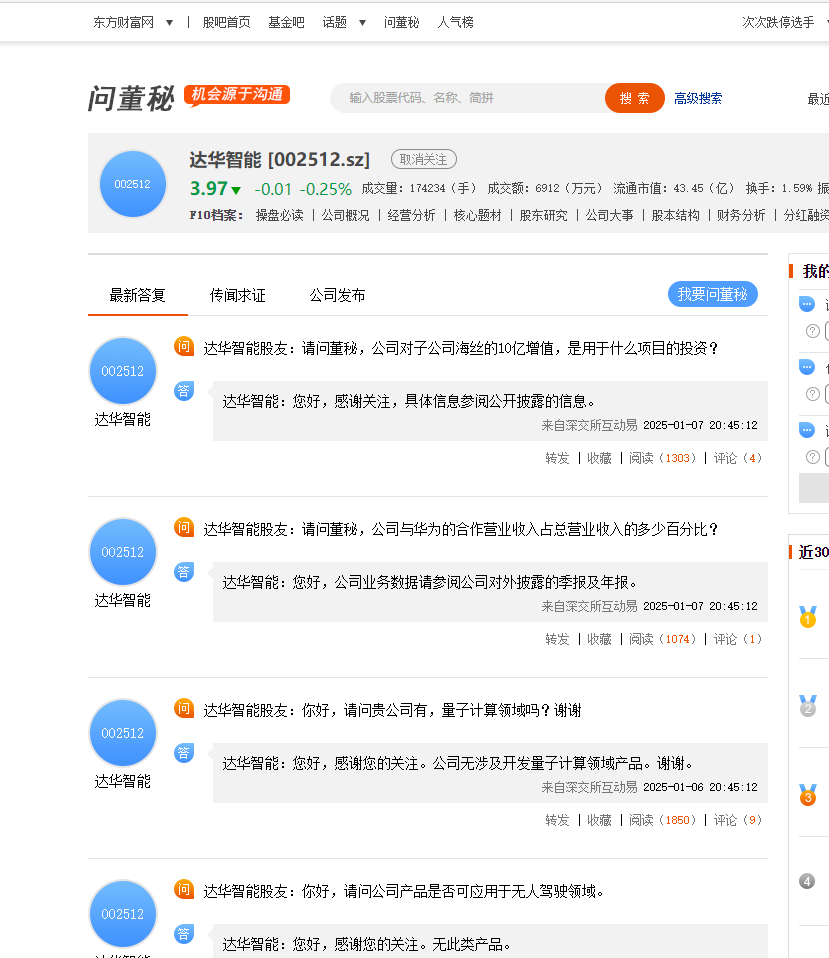Open question about 无人驾驶领域
The width and height of the screenshot is (829, 958).
(404, 891)
